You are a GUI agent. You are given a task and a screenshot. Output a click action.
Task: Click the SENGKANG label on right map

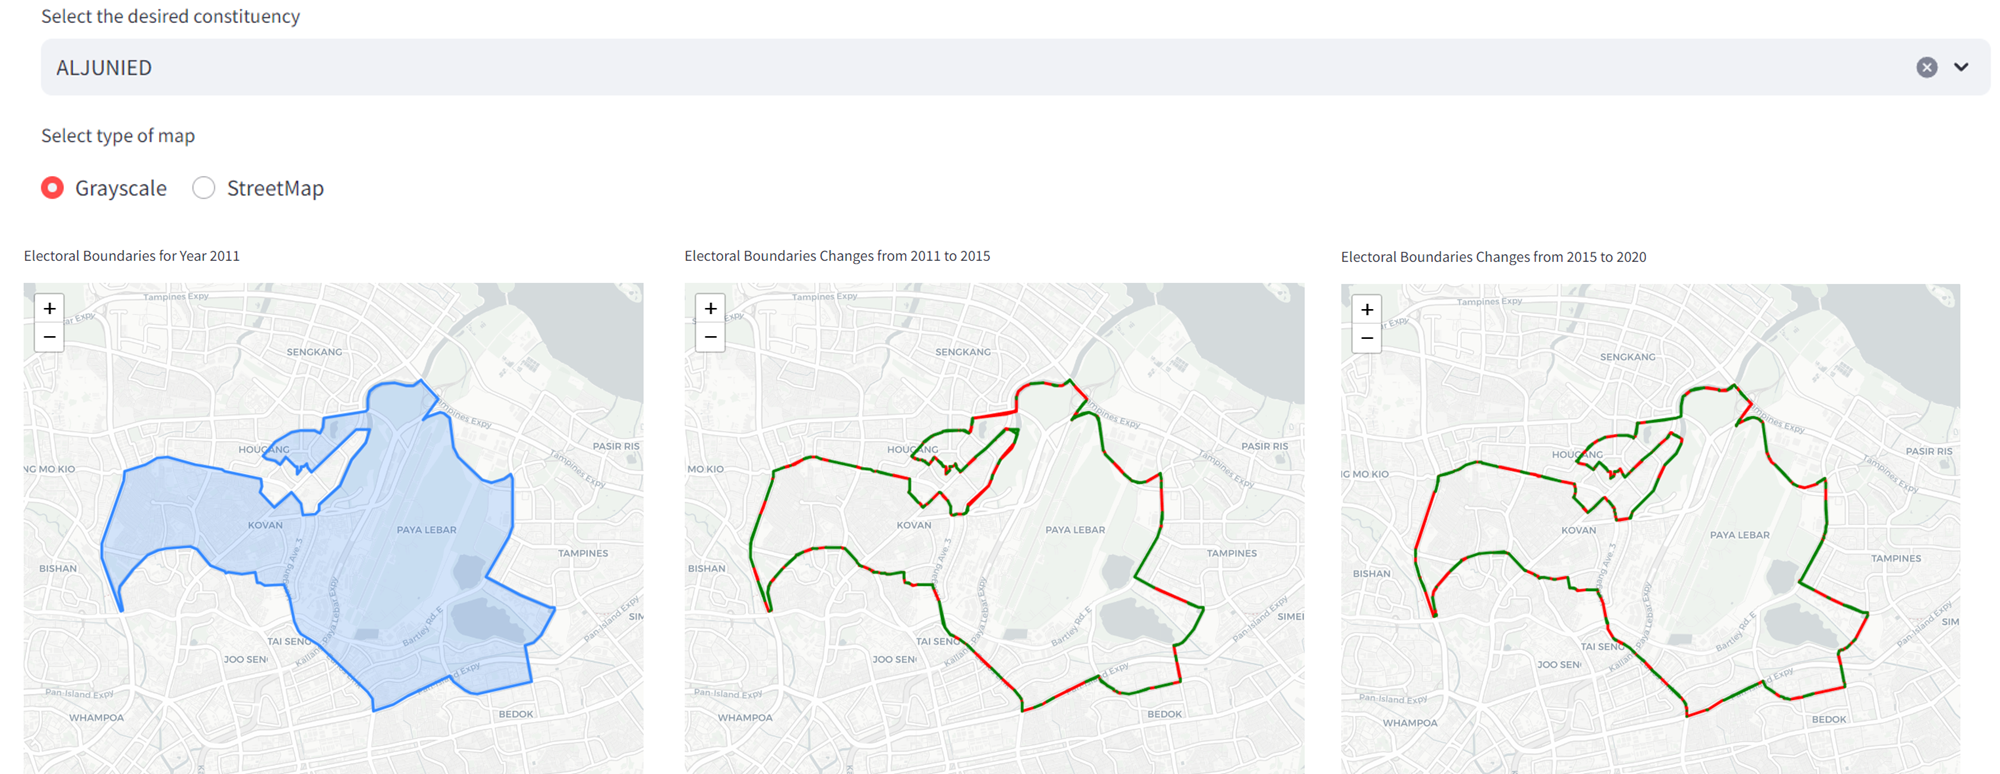(x=1627, y=357)
